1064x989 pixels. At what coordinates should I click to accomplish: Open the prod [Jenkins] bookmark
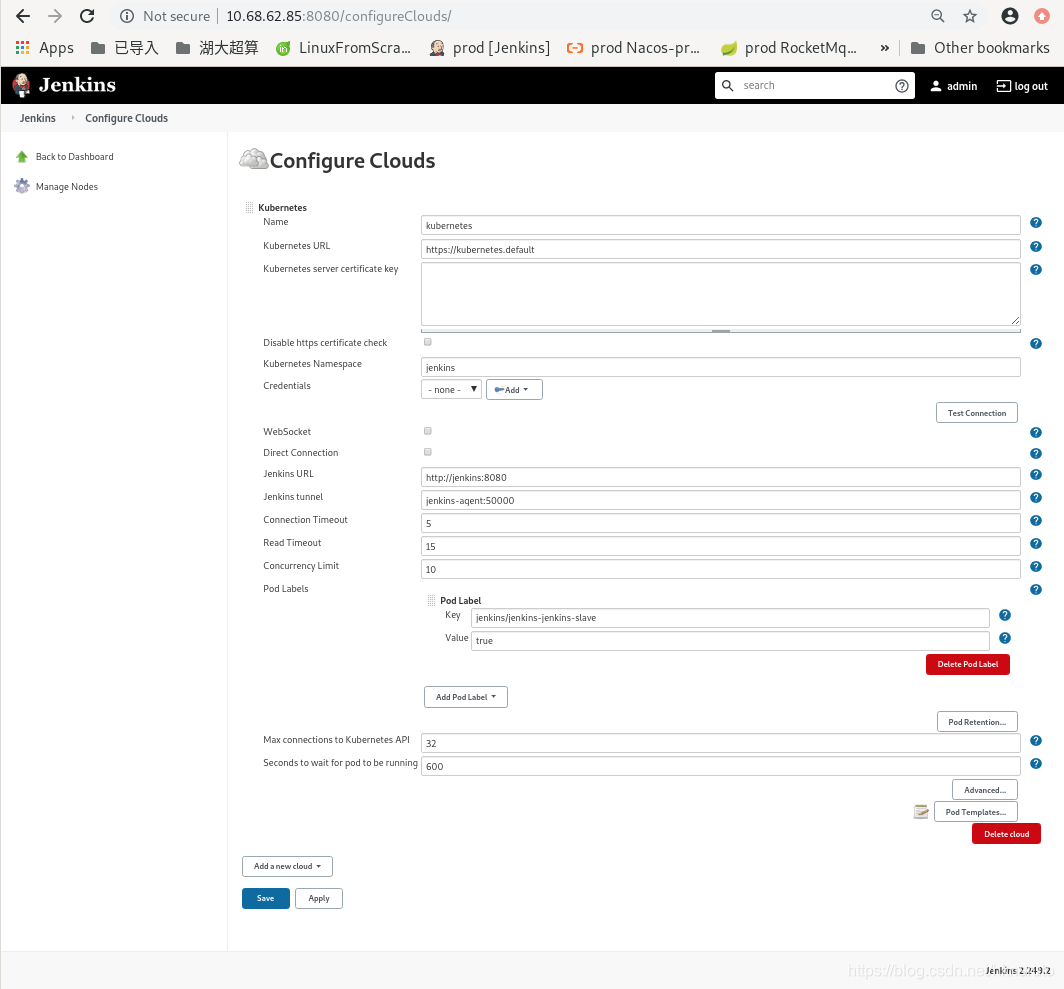(x=490, y=48)
